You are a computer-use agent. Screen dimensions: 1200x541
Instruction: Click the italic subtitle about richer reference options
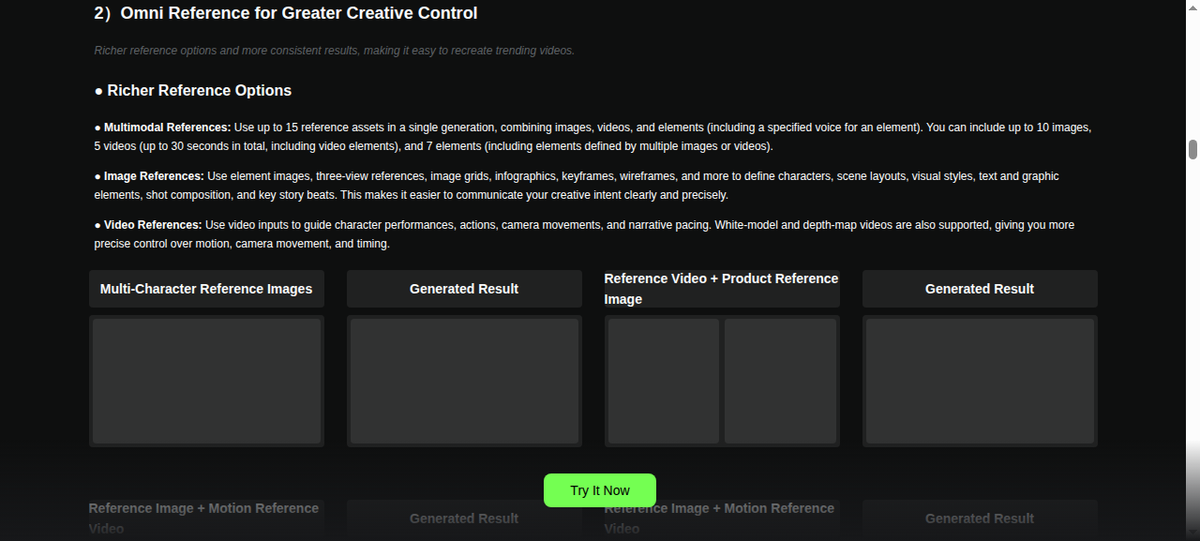click(335, 50)
